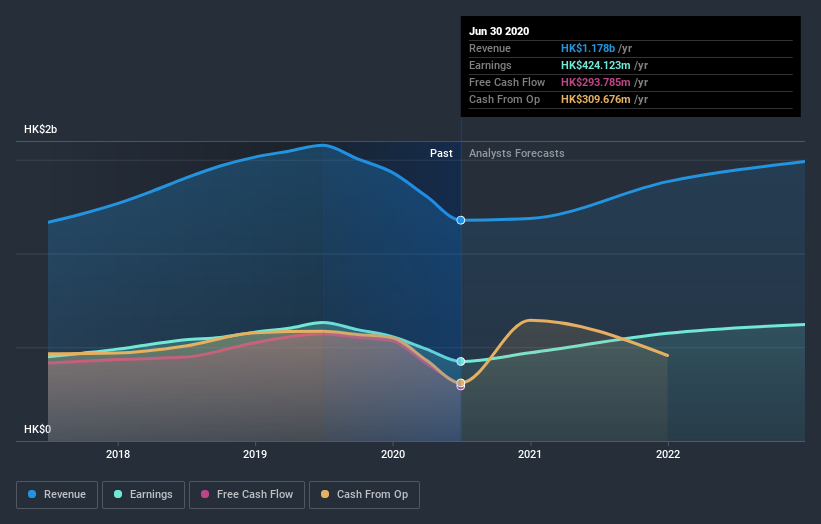Click the Past section label
Screen dimensions: 821x524
(x=441, y=153)
